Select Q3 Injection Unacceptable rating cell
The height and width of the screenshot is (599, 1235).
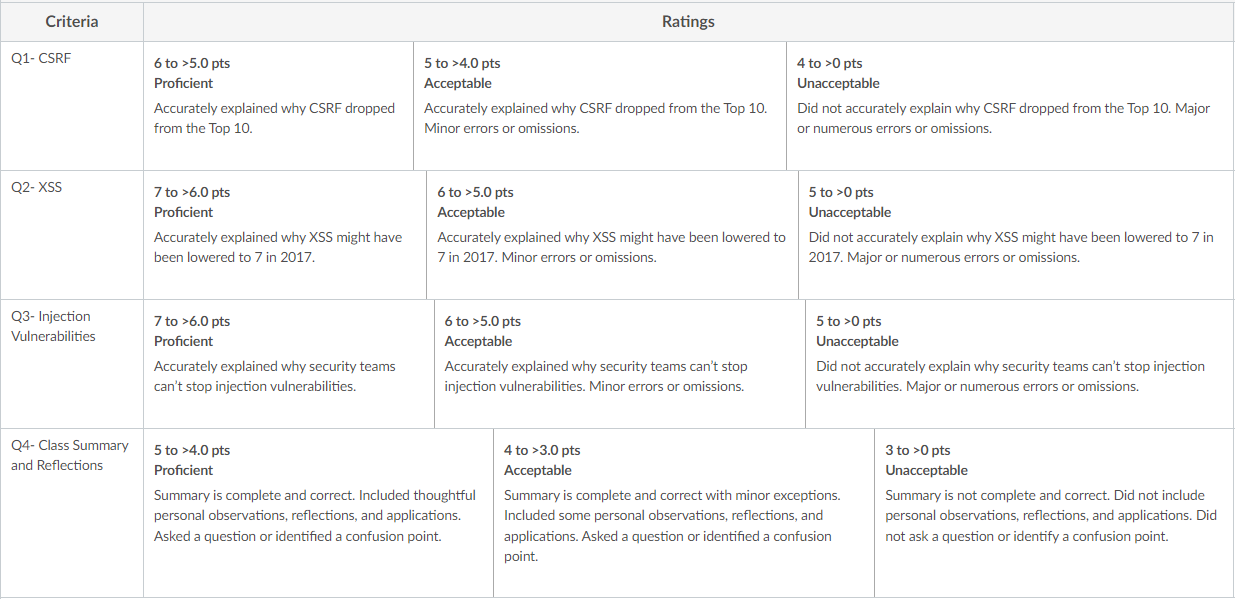coord(1020,364)
